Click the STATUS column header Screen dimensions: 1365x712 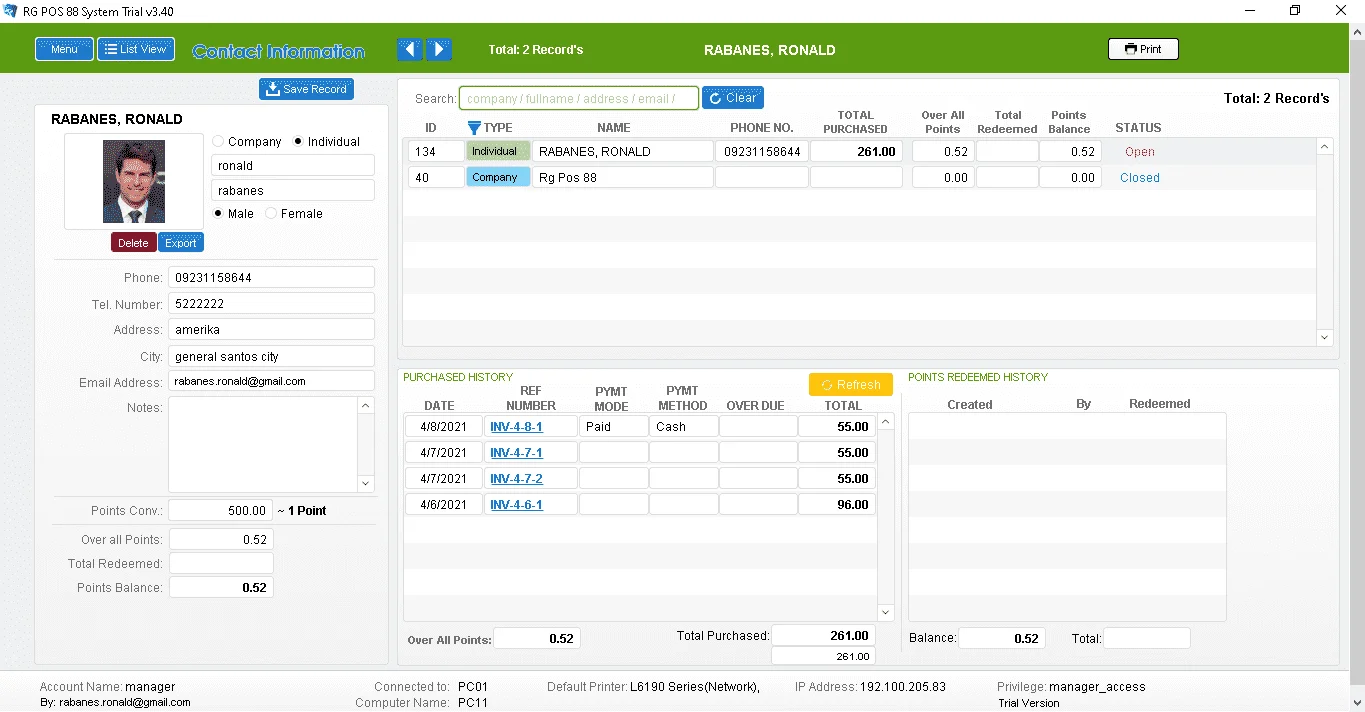pyautogui.click(x=1138, y=128)
